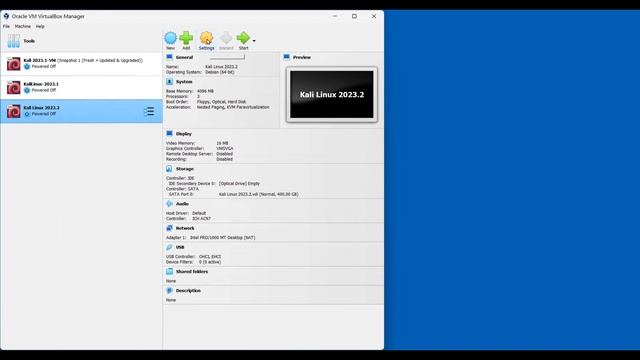Image resolution: width=640 pixels, height=360 pixels.
Task: Click the Add toolbar label
Action: (x=186, y=48)
